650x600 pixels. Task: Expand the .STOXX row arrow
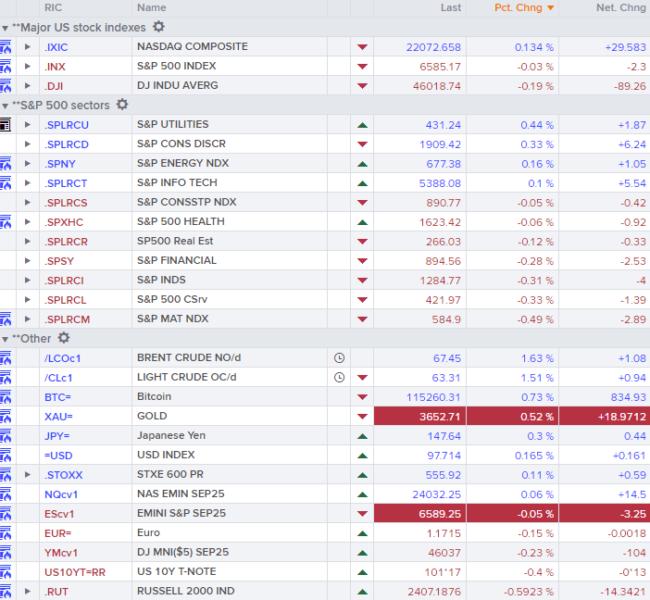[x=27, y=474]
